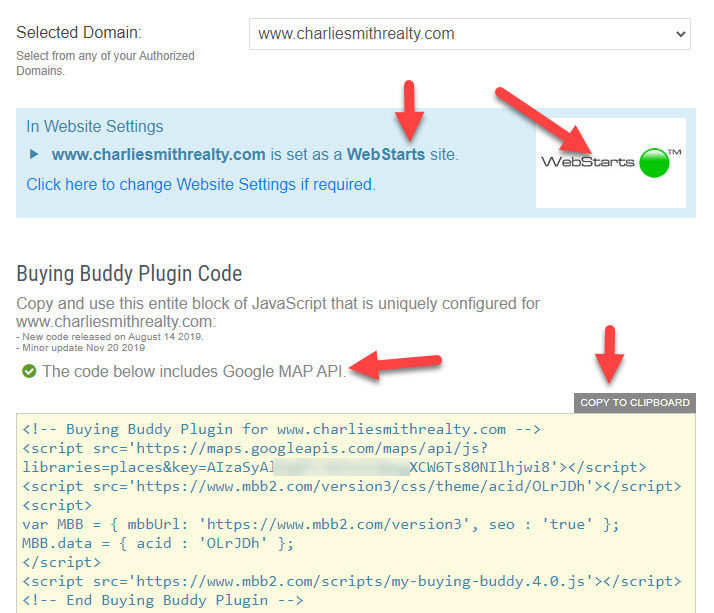Click the 'Buying Buddy Plugin Code' heading
This screenshot has height=613, width=714.
129,274
